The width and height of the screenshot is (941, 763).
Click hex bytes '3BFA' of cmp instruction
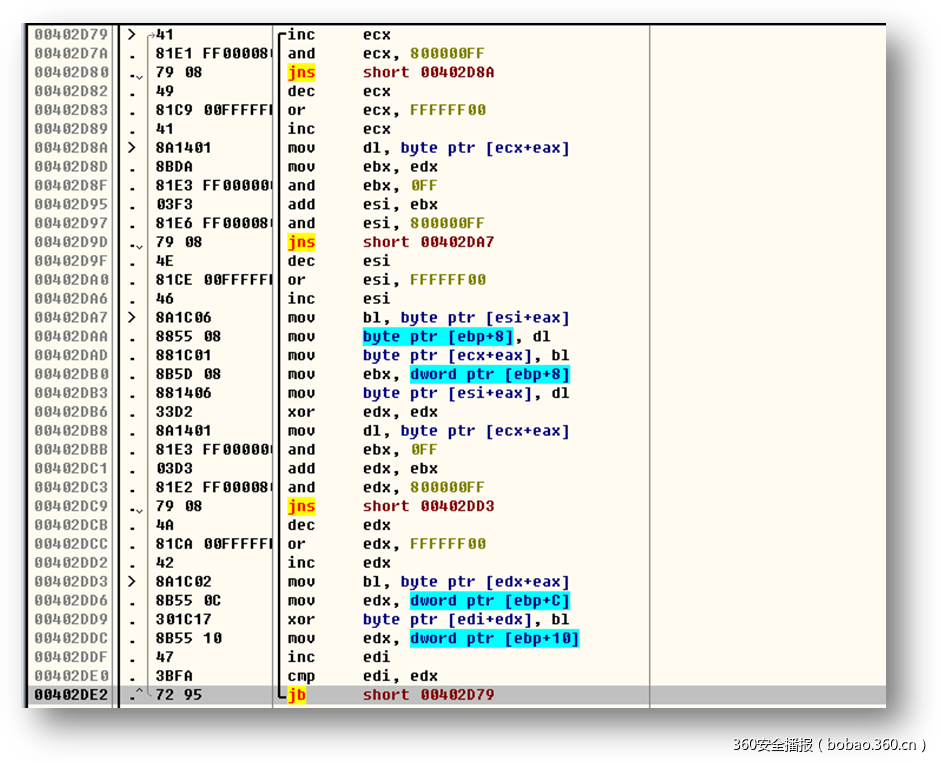174,676
